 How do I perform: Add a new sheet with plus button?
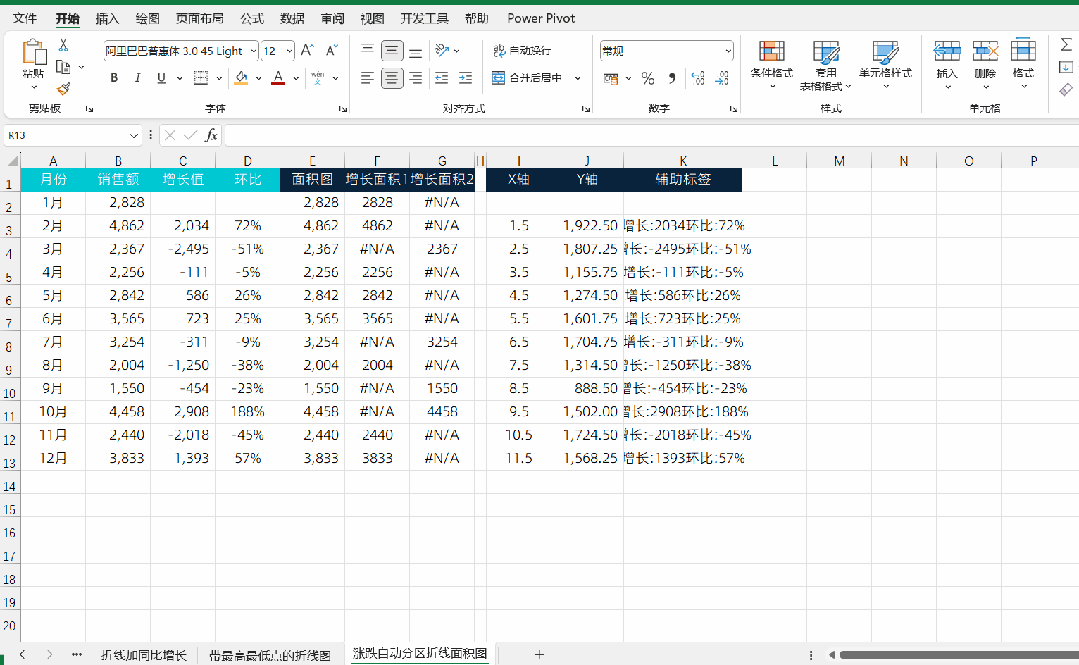pos(540,655)
